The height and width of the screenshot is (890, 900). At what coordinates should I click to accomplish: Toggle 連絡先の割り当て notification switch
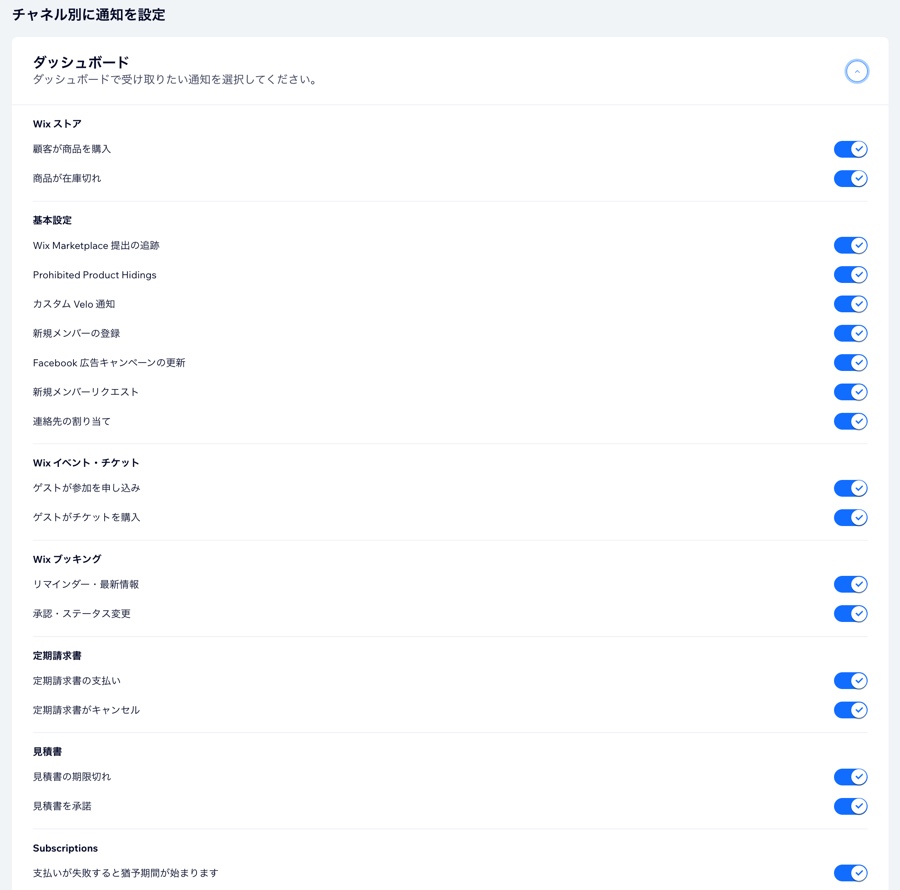[x=851, y=421]
